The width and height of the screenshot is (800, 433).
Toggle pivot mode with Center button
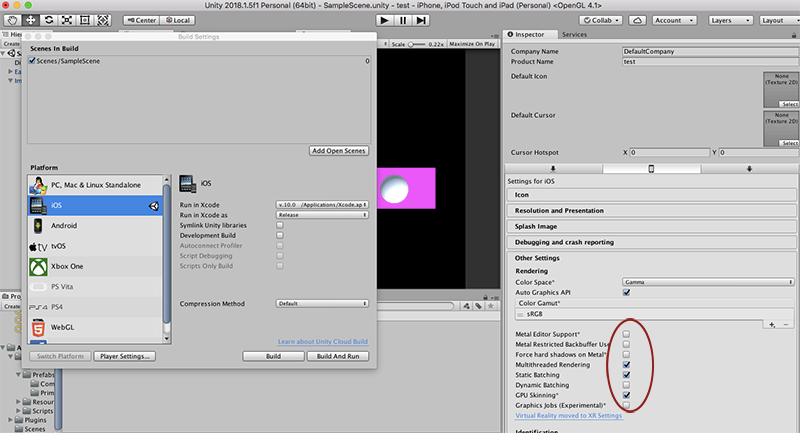coord(141,20)
